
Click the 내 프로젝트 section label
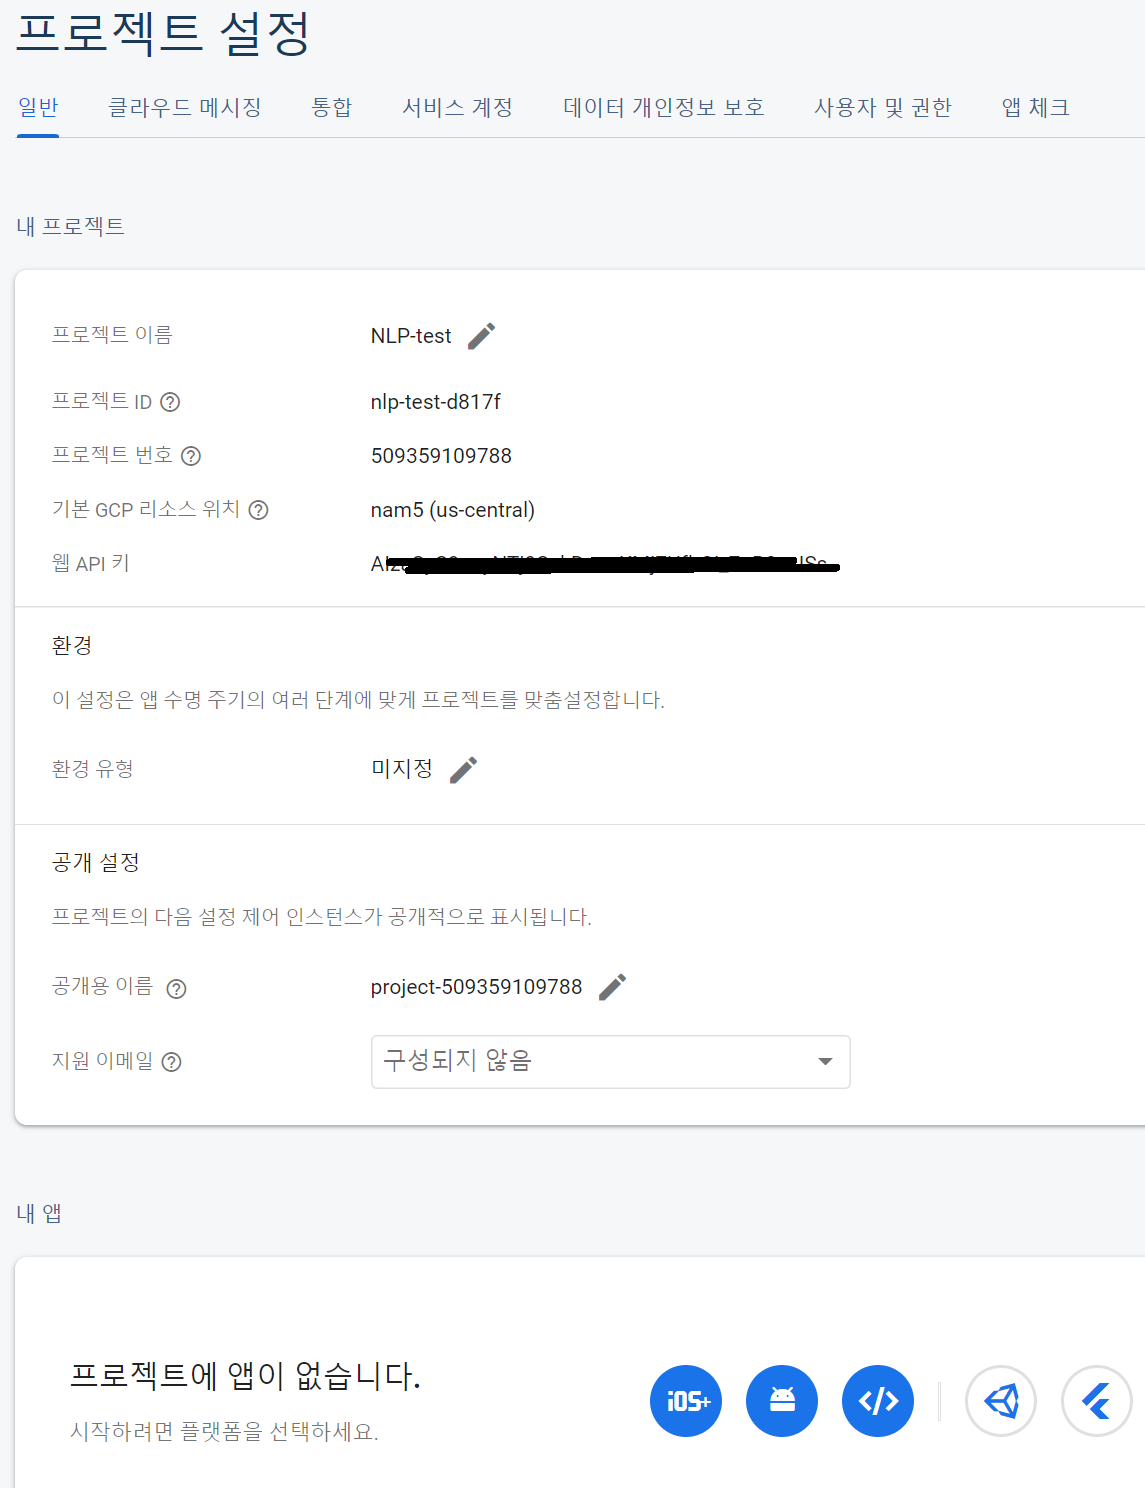click(70, 226)
